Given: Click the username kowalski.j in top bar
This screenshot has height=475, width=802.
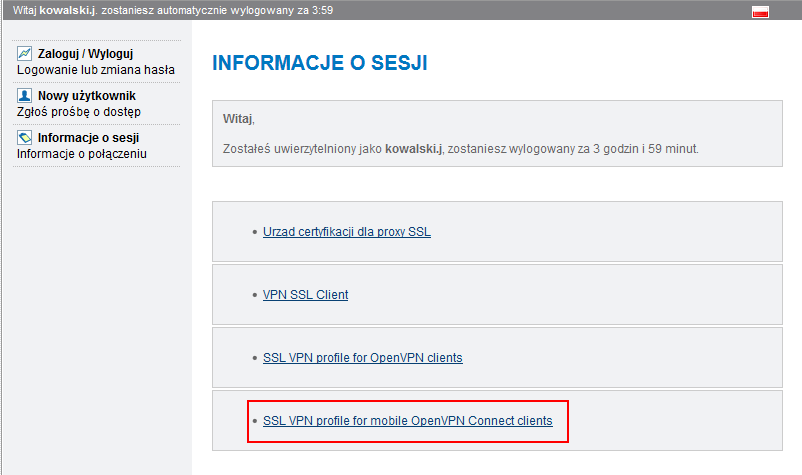Looking at the screenshot, I should 68,10.
